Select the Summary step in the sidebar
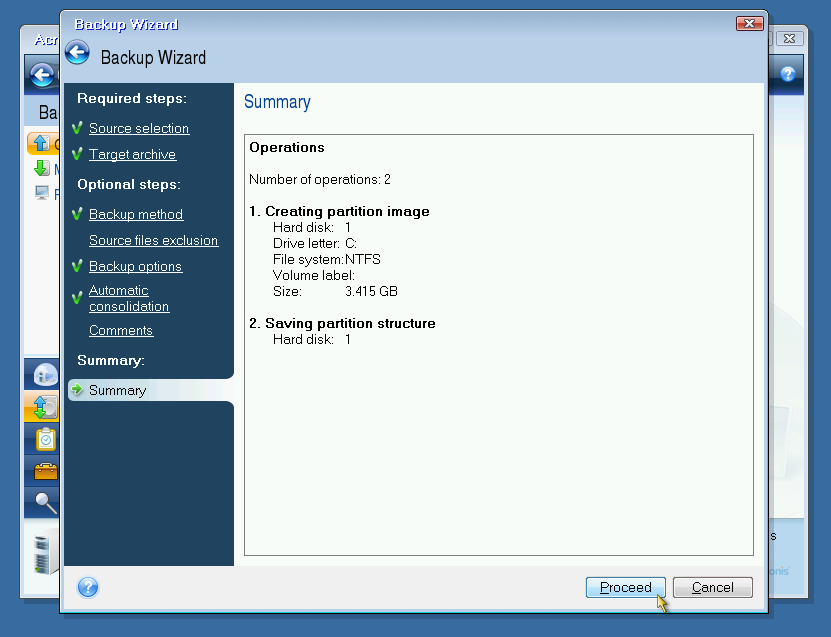This screenshot has height=637, width=831. (x=117, y=390)
